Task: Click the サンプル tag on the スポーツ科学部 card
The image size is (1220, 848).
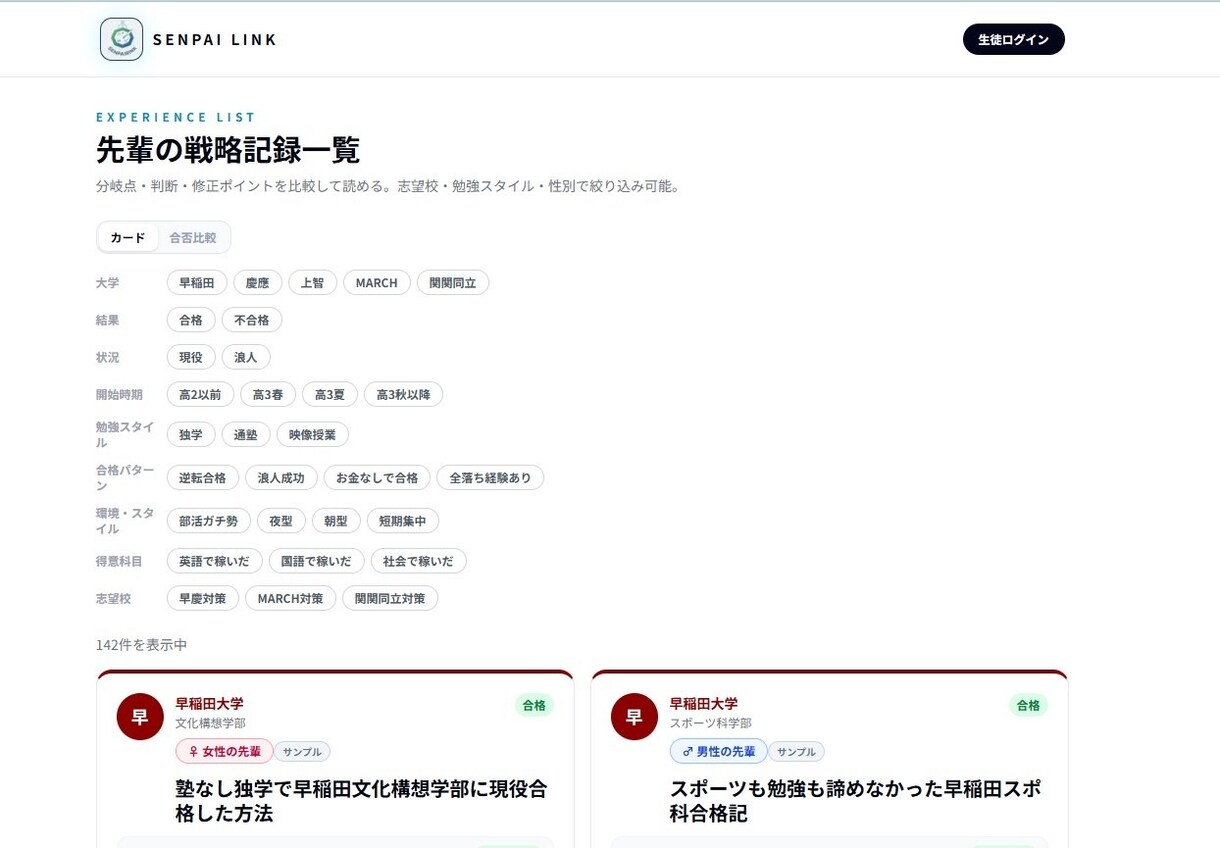Action: (796, 751)
